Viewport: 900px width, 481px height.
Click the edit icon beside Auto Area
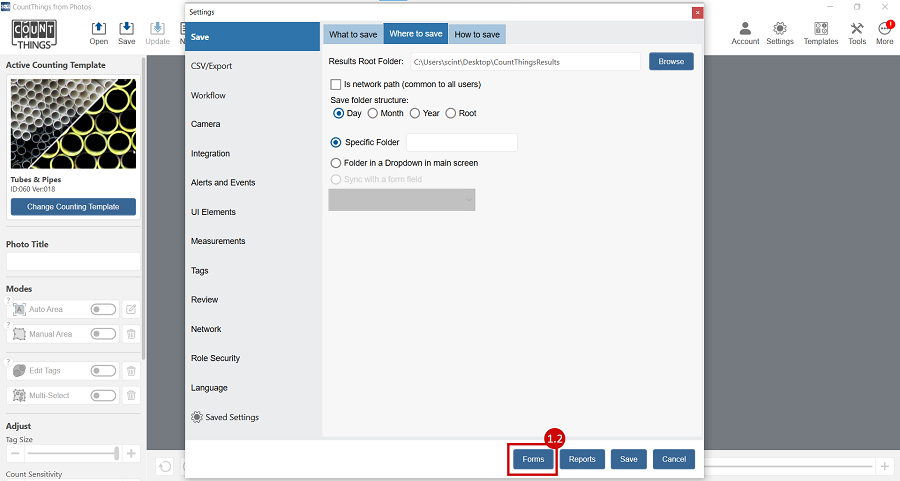[130, 310]
